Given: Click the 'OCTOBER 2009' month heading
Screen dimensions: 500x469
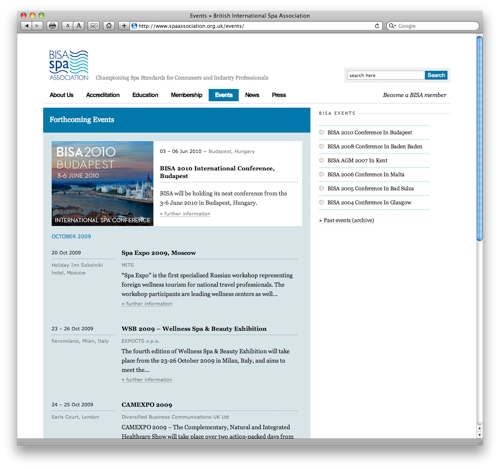Looking at the screenshot, I should pos(71,236).
